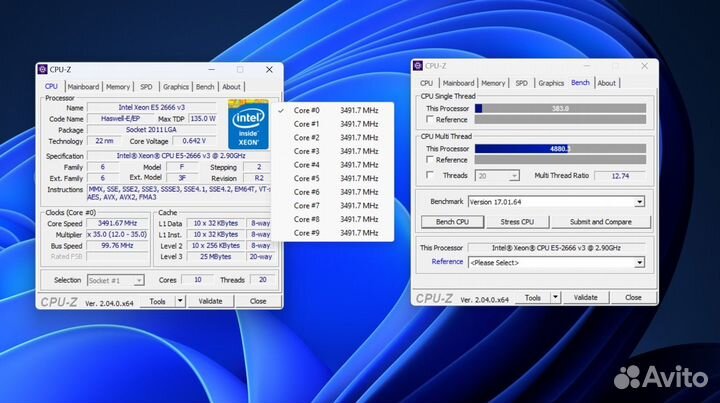Open Graphics tab in left window
Viewport: 720px width, 403px height.
click(x=176, y=87)
